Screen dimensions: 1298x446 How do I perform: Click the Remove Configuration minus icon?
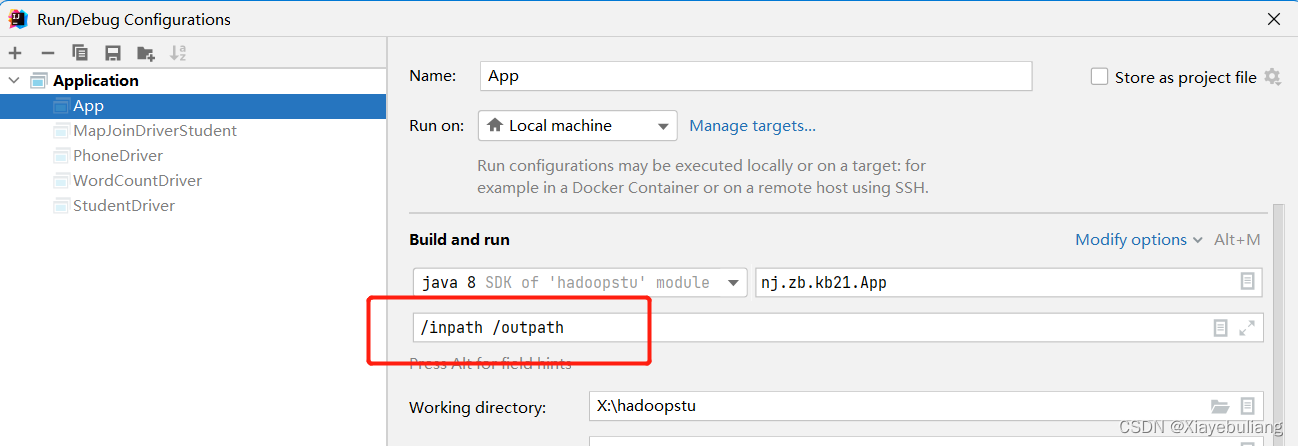[47, 53]
